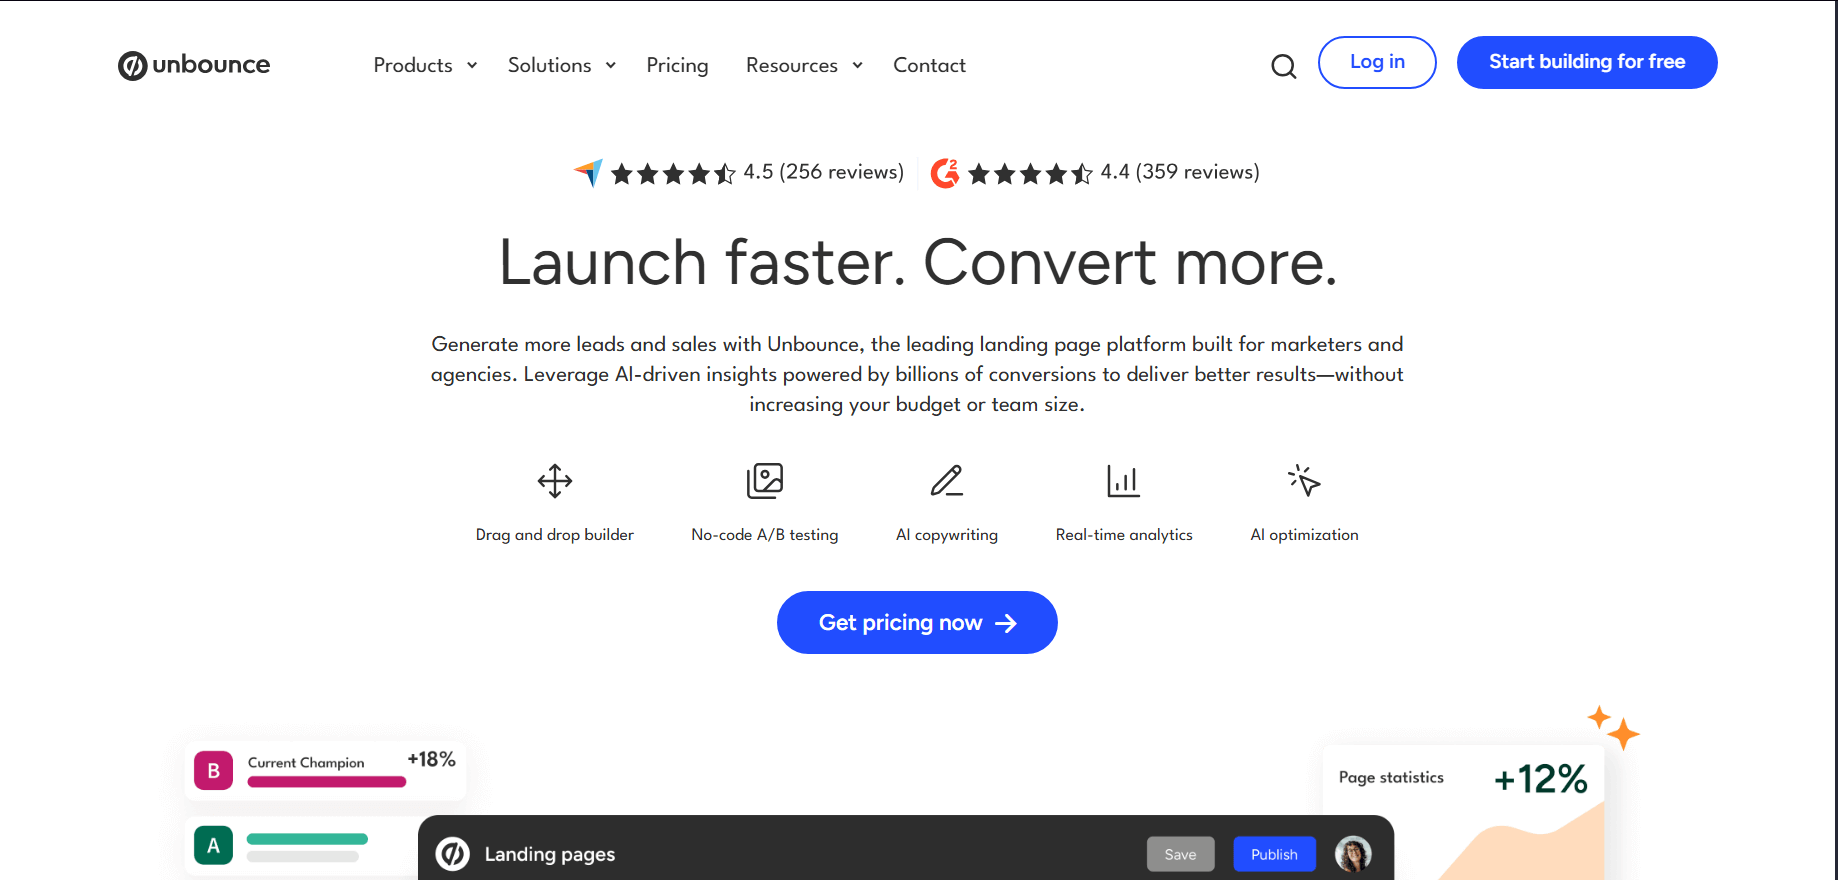Expand the Solutions dropdown
This screenshot has width=1838, height=880.
pyautogui.click(x=562, y=65)
